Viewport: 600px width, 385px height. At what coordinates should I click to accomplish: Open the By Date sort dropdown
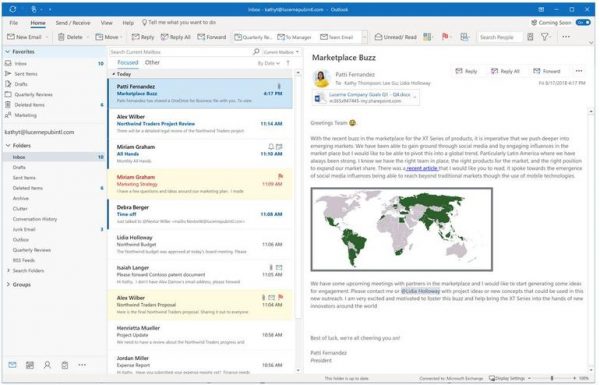point(269,63)
